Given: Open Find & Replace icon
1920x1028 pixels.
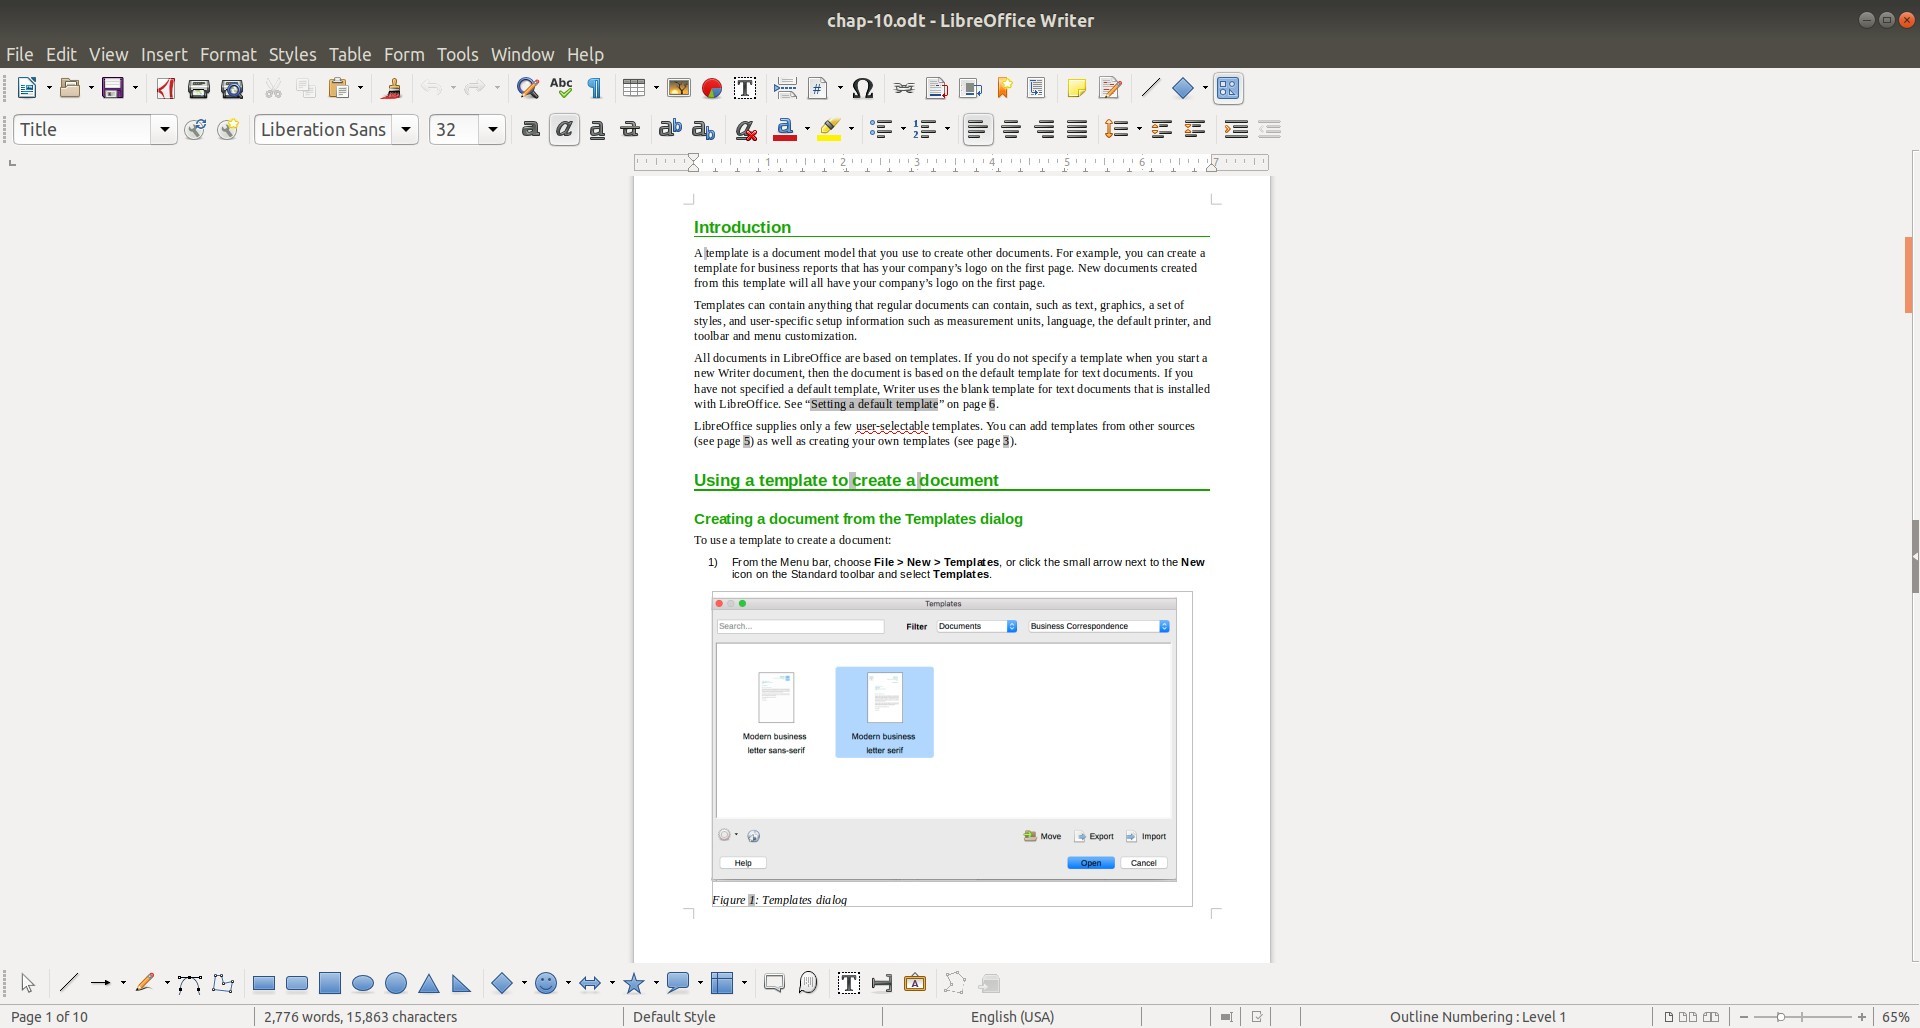Looking at the screenshot, I should click(528, 88).
